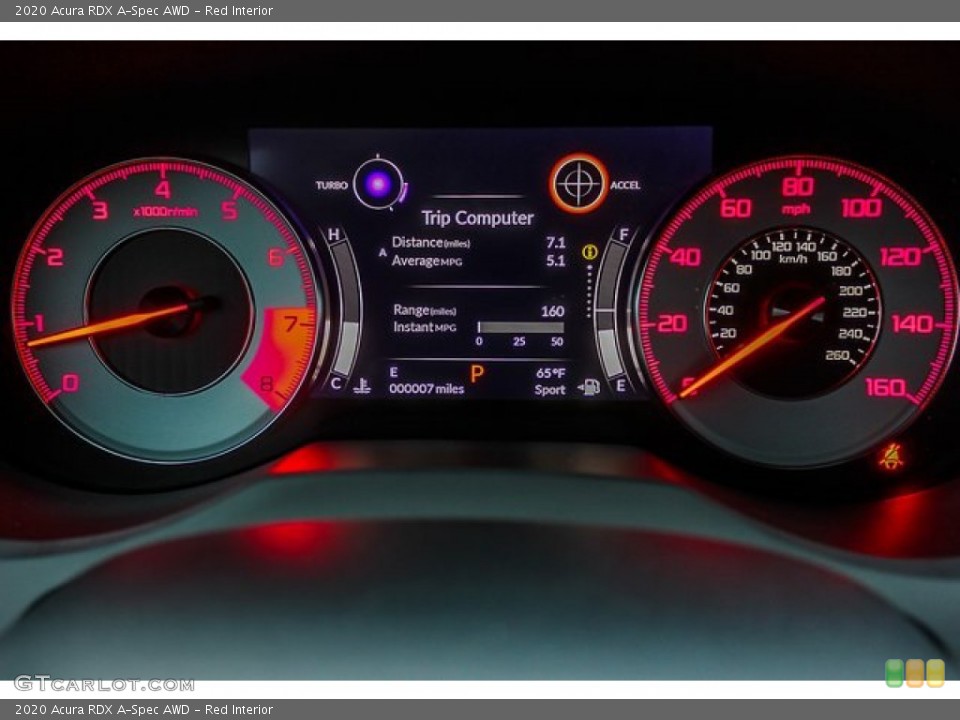Click the Range (miles) label
Screen dimensions: 960x720
(425, 310)
